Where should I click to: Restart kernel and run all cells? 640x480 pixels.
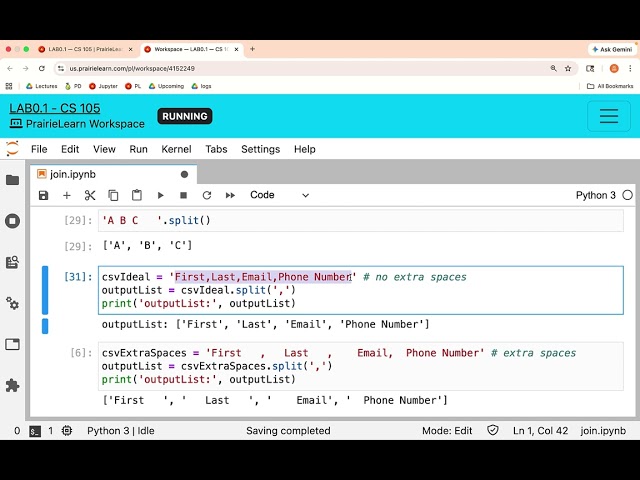point(230,195)
